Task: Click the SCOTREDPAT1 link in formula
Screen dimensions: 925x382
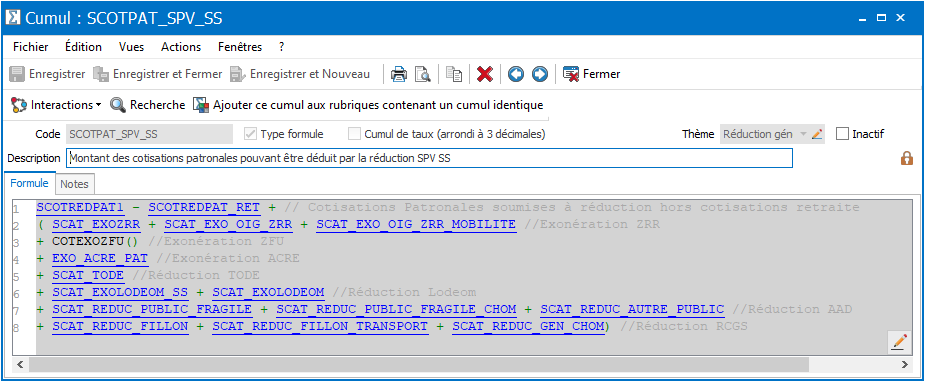Action: click(80, 208)
